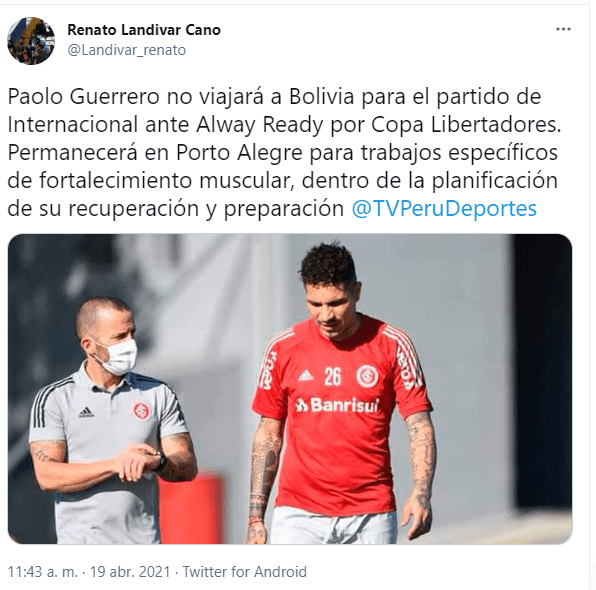Click the Internacional crest on red jersey
This screenshot has width=596, height=590.
point(368,376)
